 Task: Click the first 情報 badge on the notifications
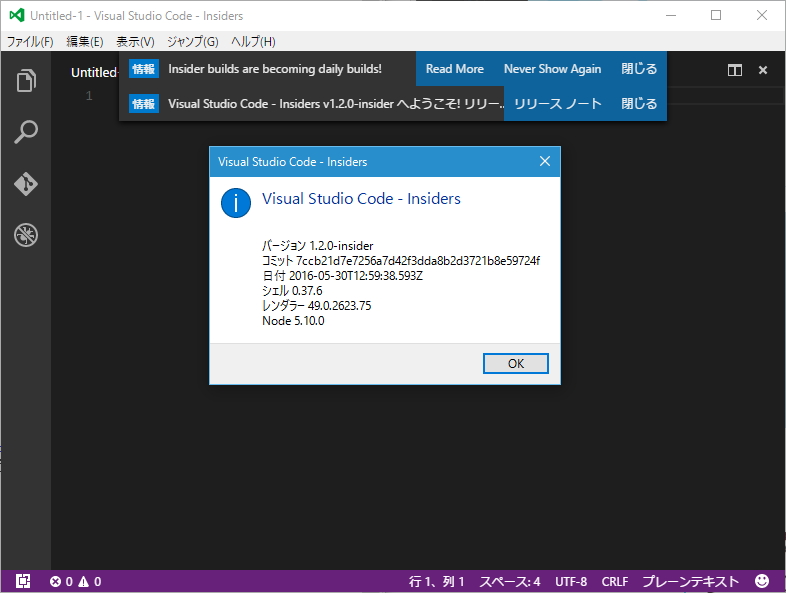144,69
